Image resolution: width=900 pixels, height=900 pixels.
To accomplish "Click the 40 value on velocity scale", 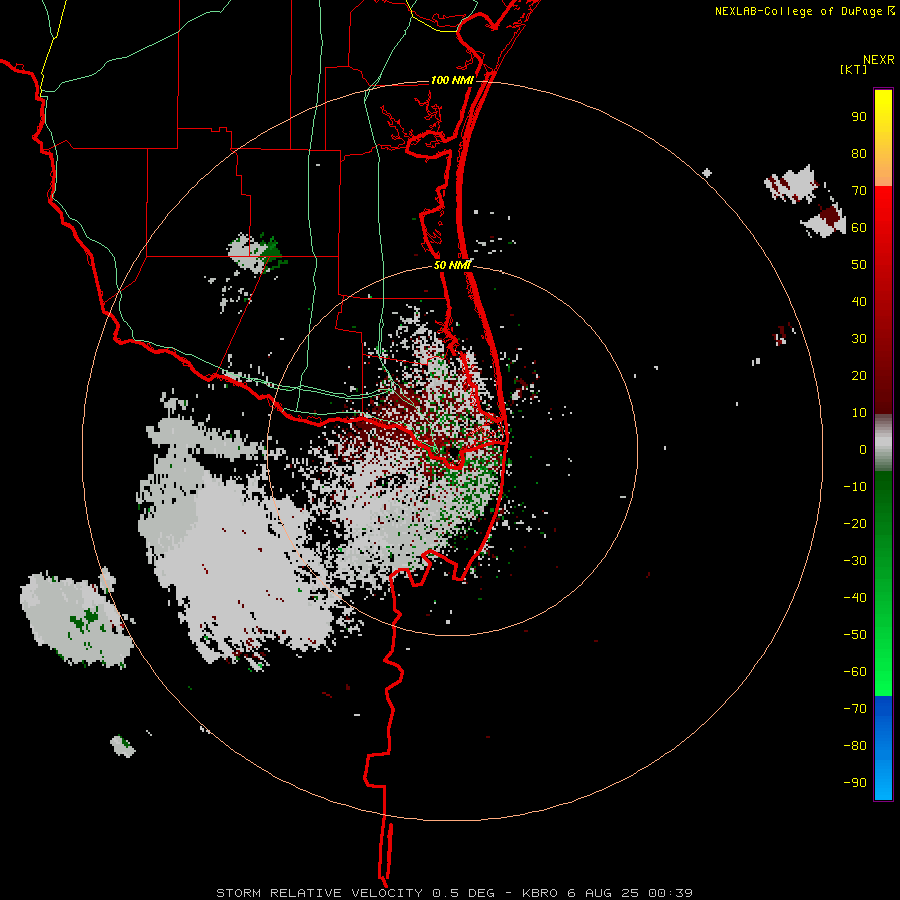I will pyautogui.click(x=859, y=301).
